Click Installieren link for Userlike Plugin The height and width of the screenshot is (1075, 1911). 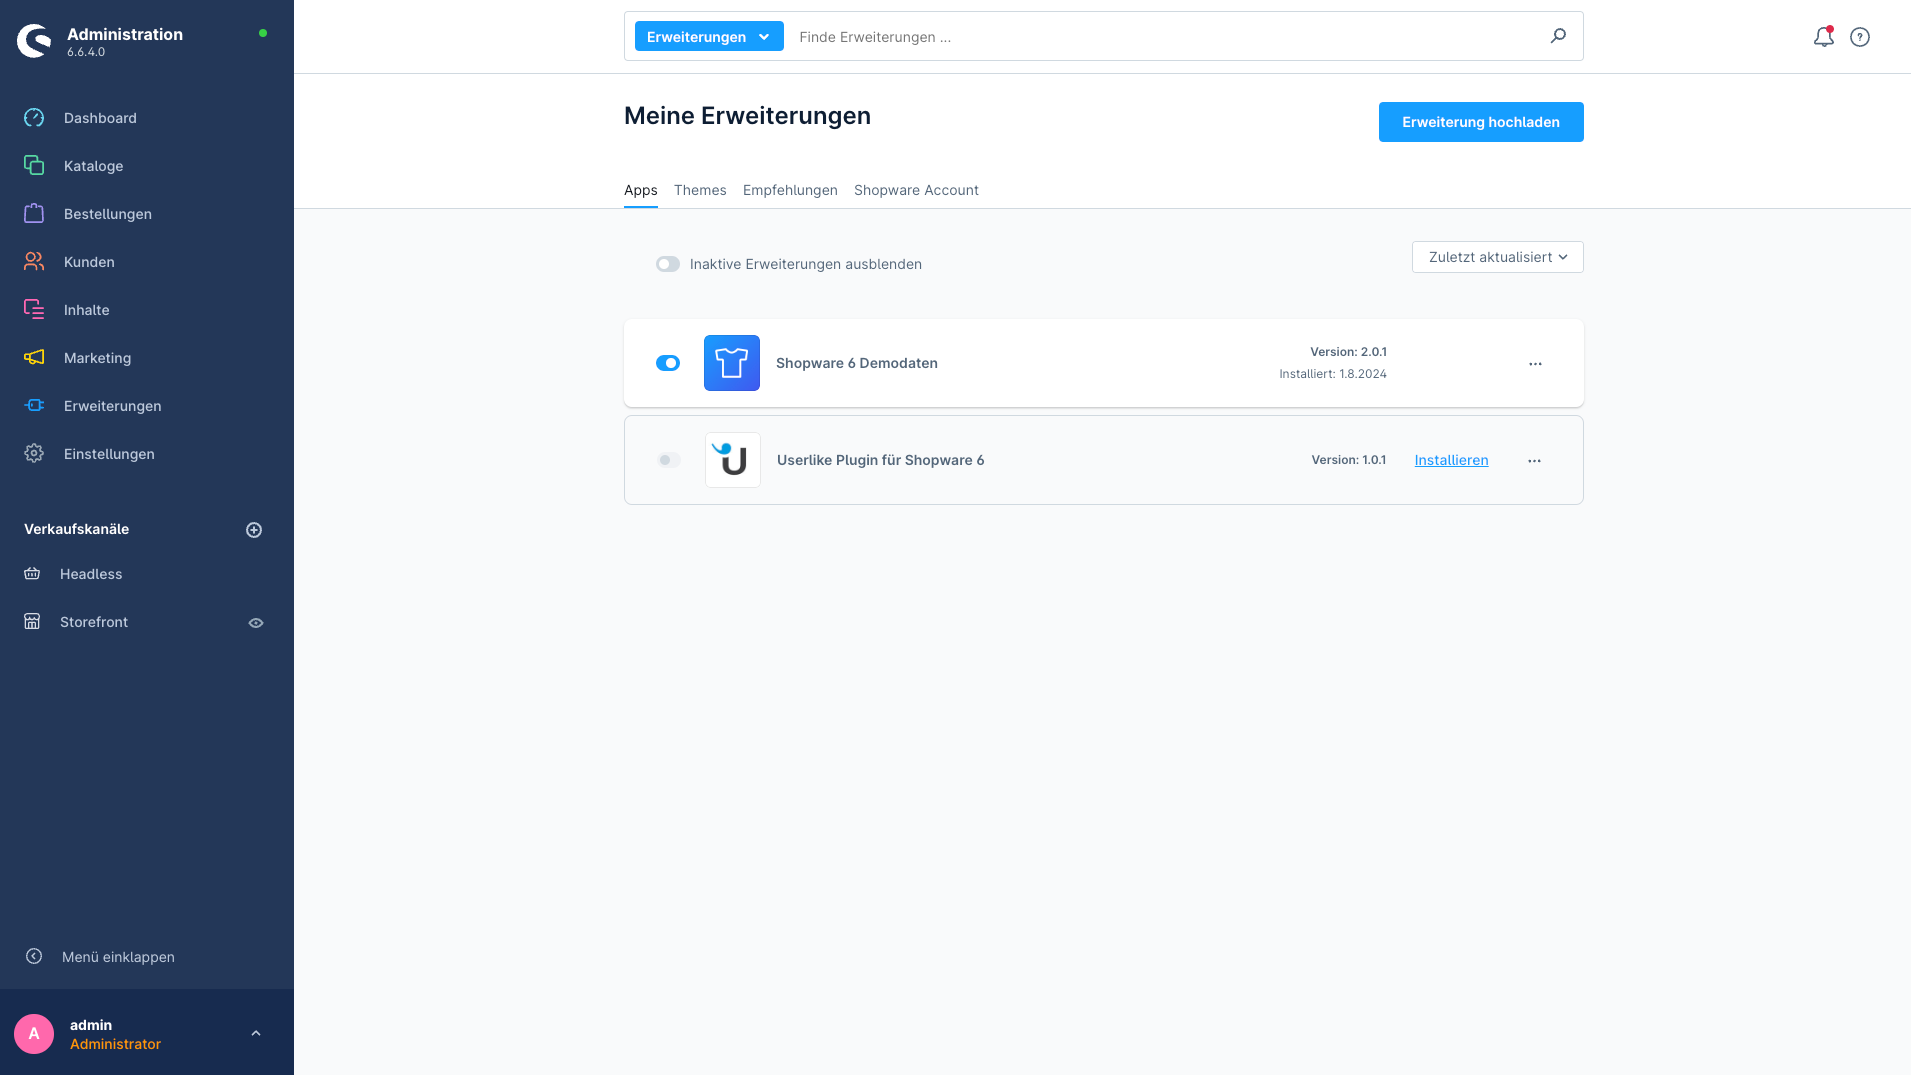tap(1451, 460)
